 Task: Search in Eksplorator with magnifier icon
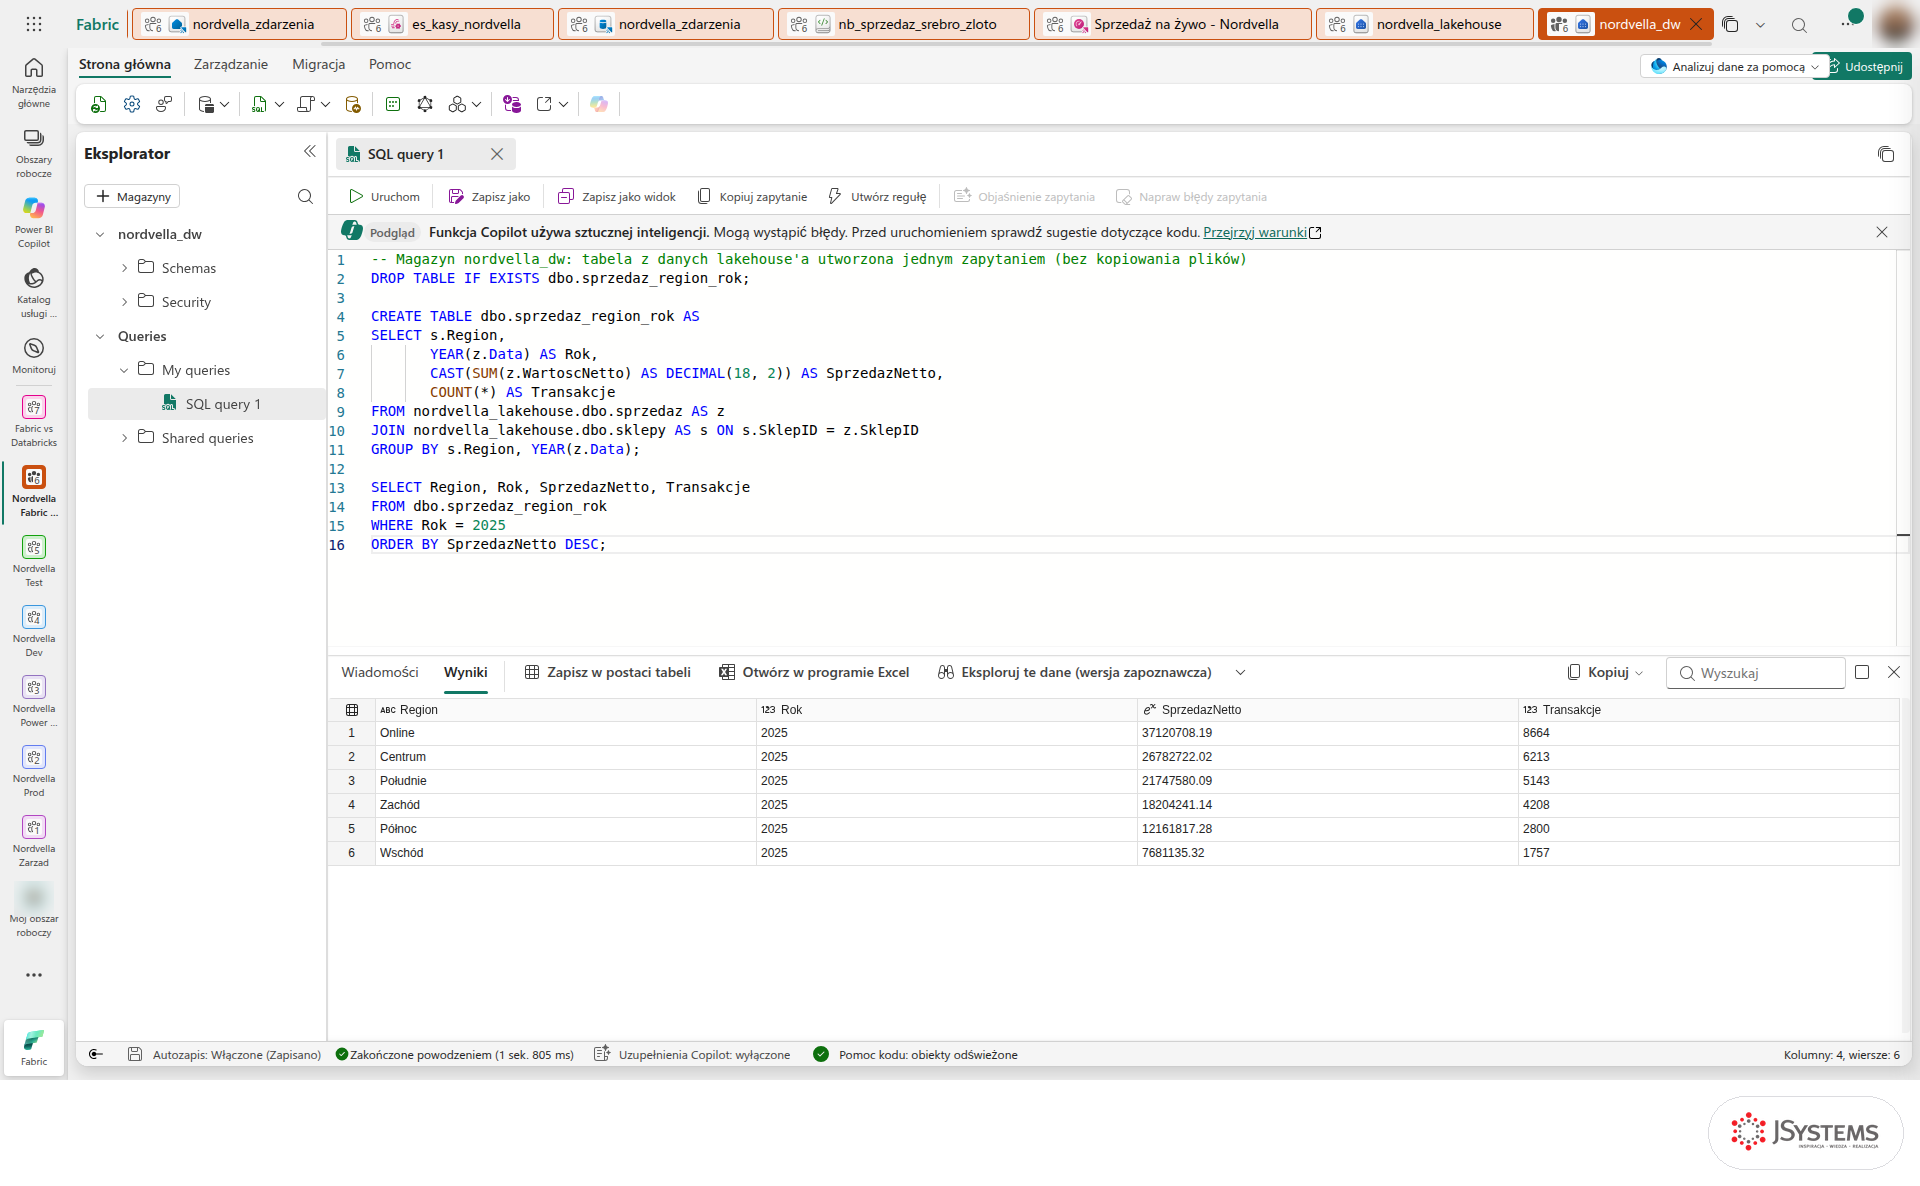coord(305,197)
